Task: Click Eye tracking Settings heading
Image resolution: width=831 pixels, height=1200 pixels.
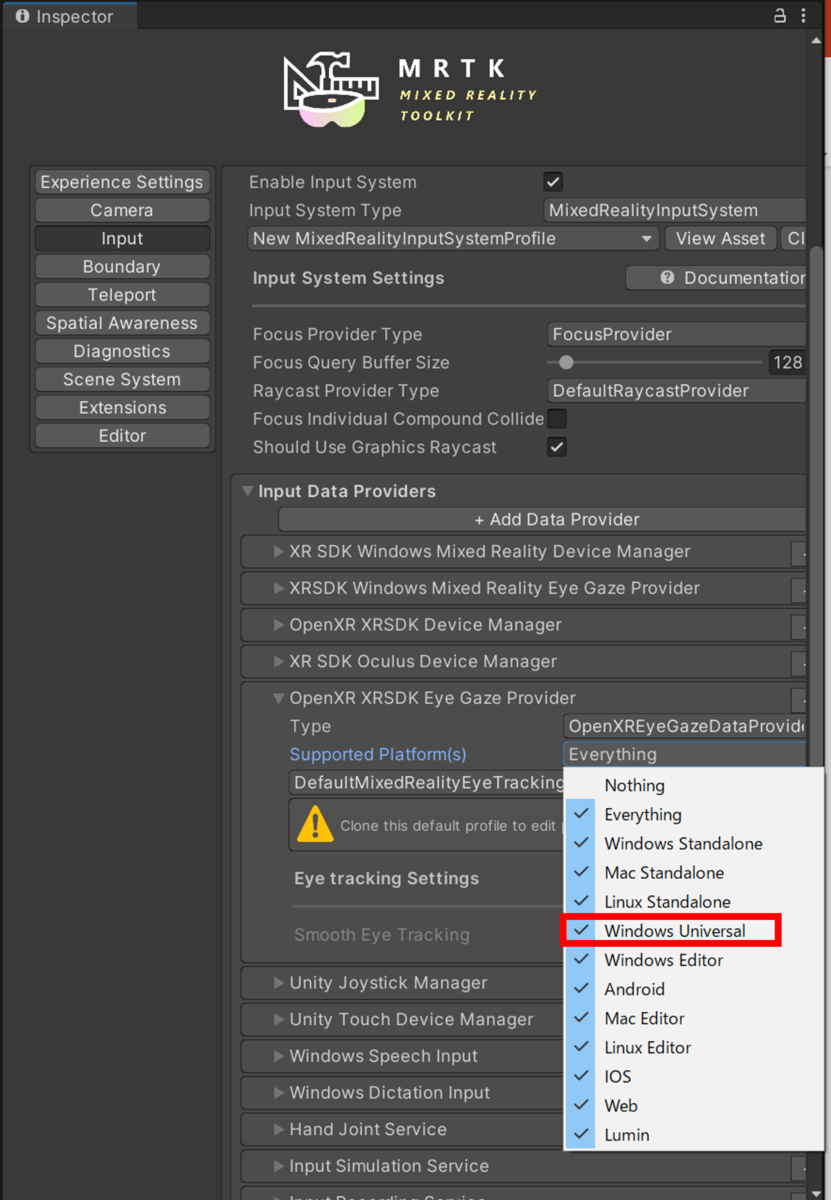Action: pyautogui.click(x=387, y=878)
